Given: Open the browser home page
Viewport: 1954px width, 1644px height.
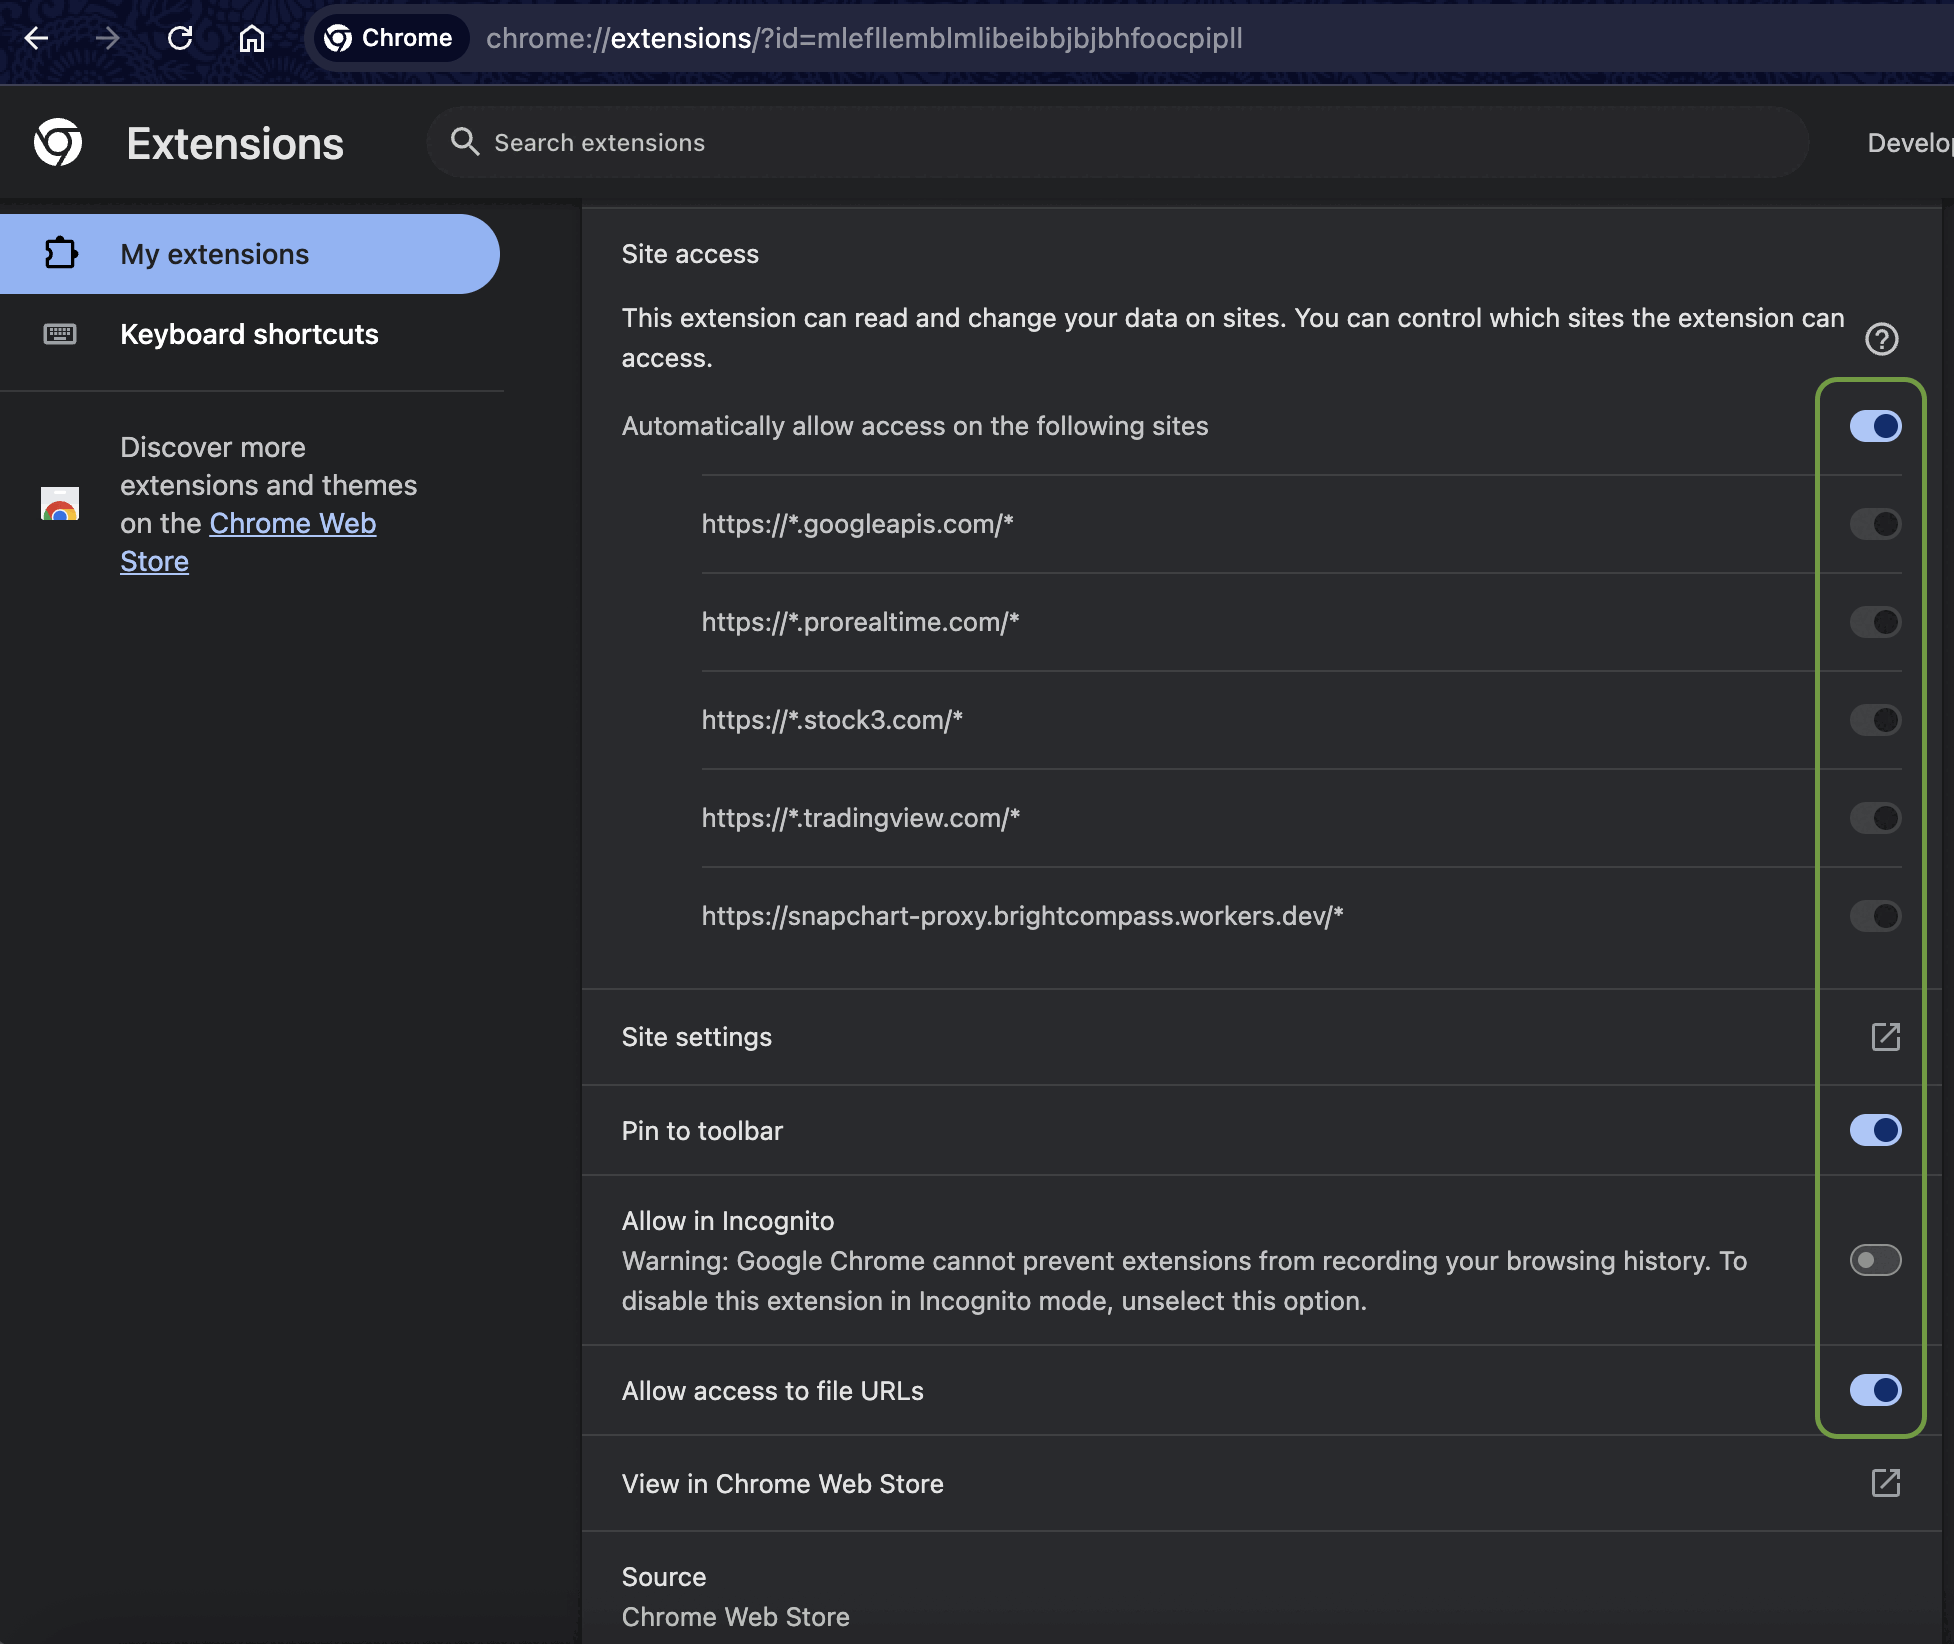Looking at the screenshot, I should 252,39.
